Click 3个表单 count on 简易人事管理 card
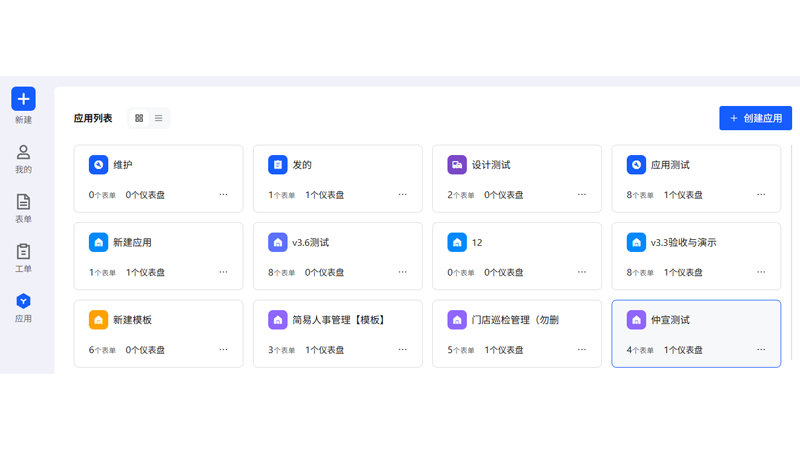The image size is (800, 450). pyautogui.click(x=282, y=350)
